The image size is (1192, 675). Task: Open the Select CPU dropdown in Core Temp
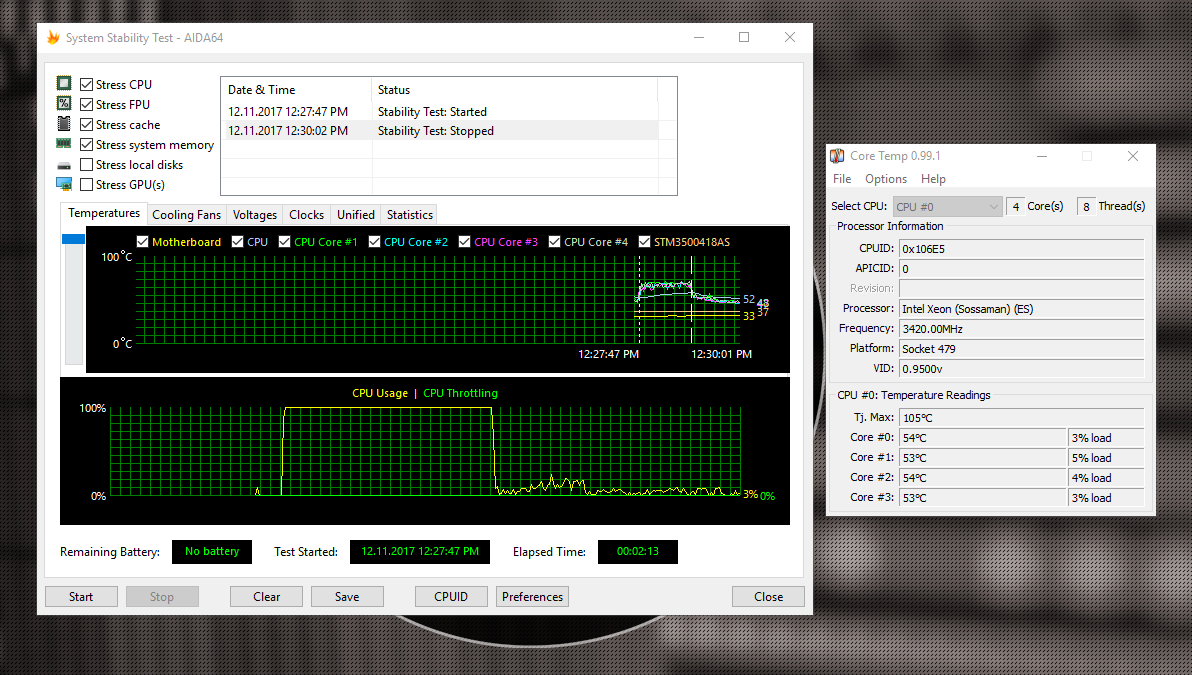947,206
